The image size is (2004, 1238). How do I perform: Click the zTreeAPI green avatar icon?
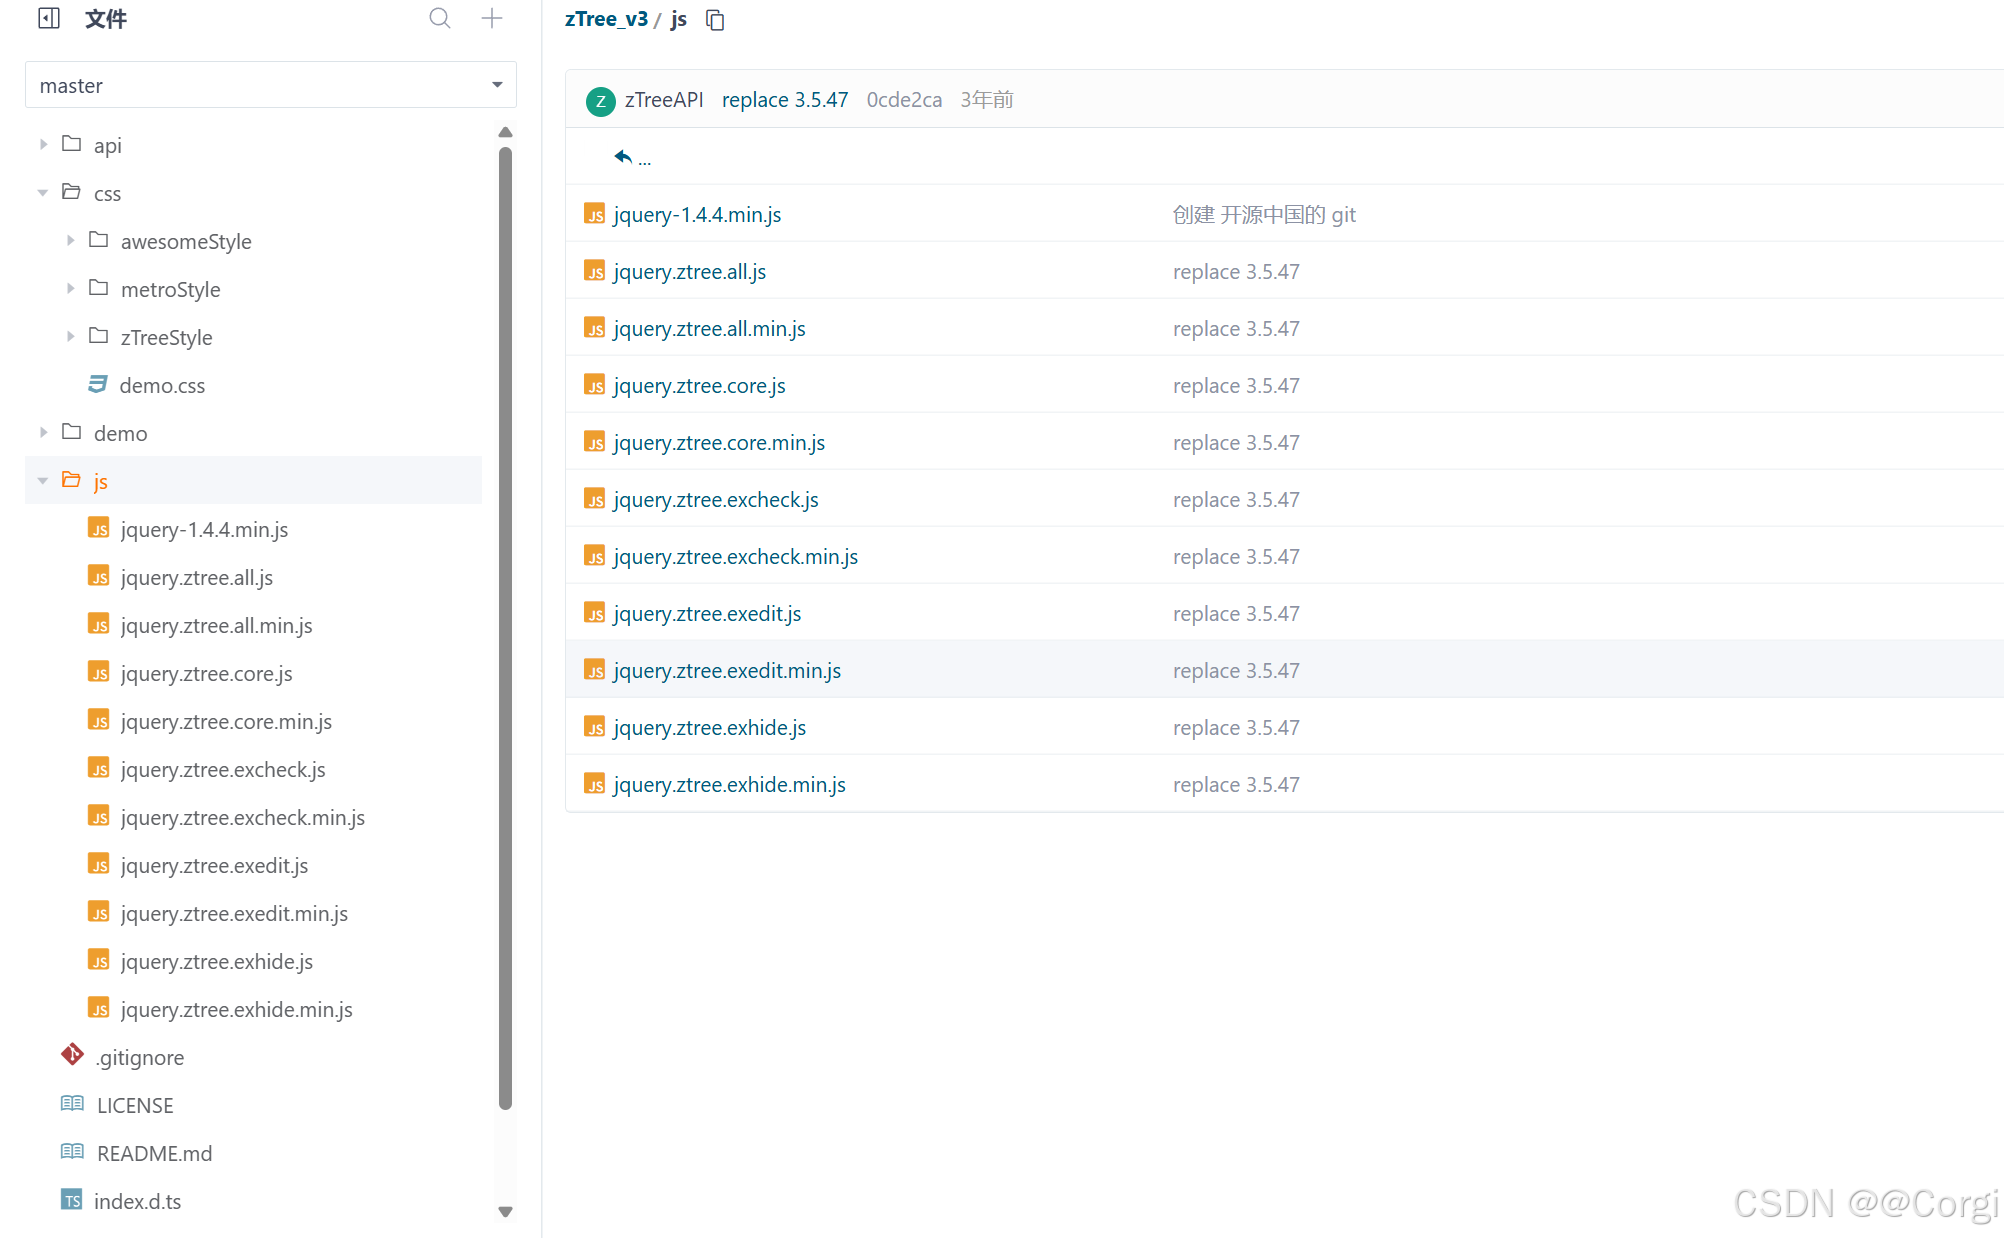600,101
